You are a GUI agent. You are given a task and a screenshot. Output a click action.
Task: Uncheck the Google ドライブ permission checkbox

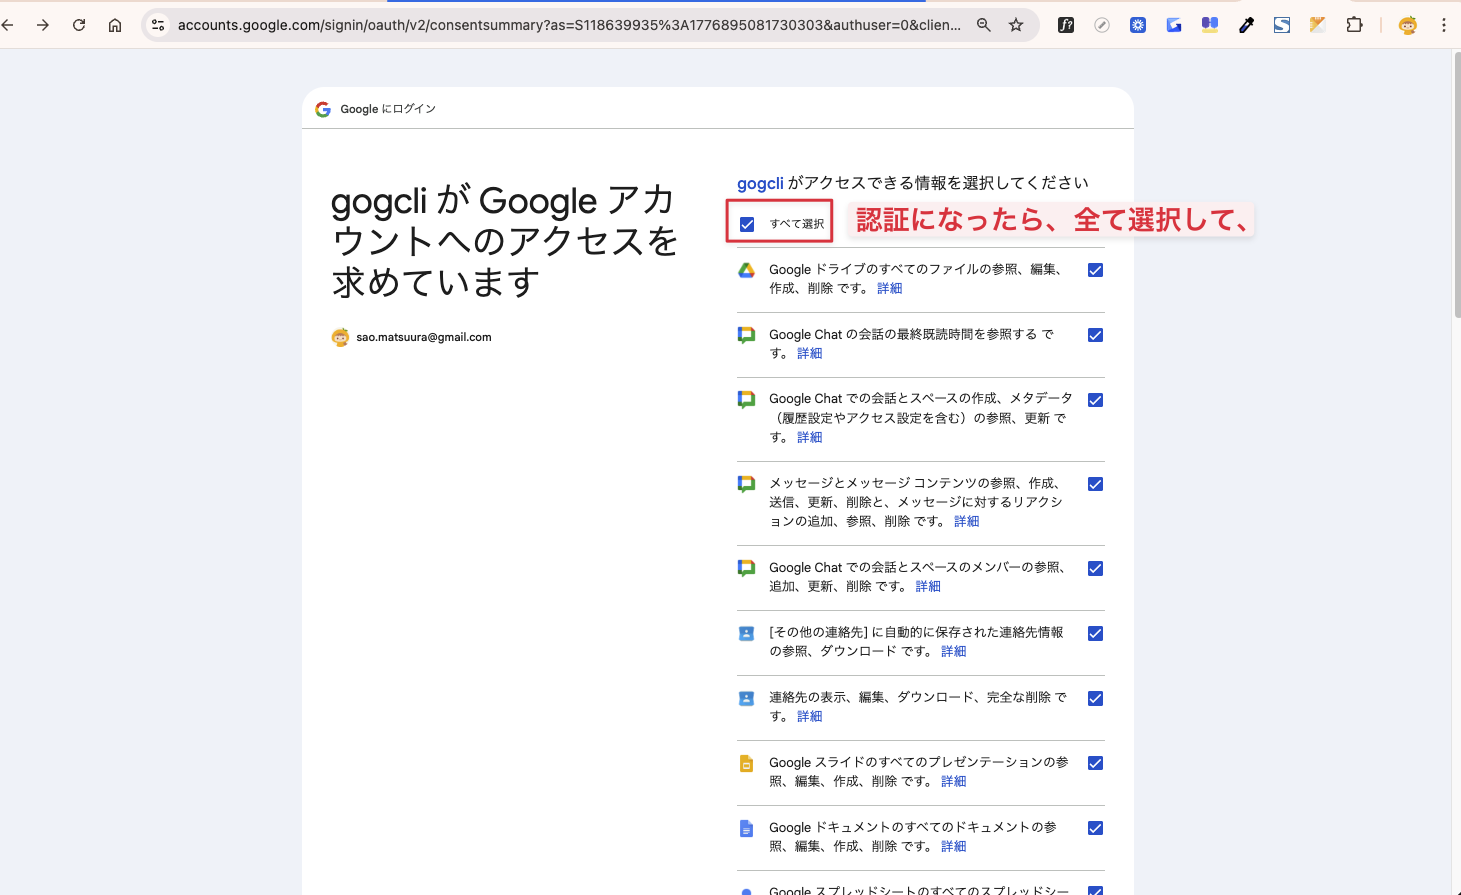click(x=1095, y=270)
